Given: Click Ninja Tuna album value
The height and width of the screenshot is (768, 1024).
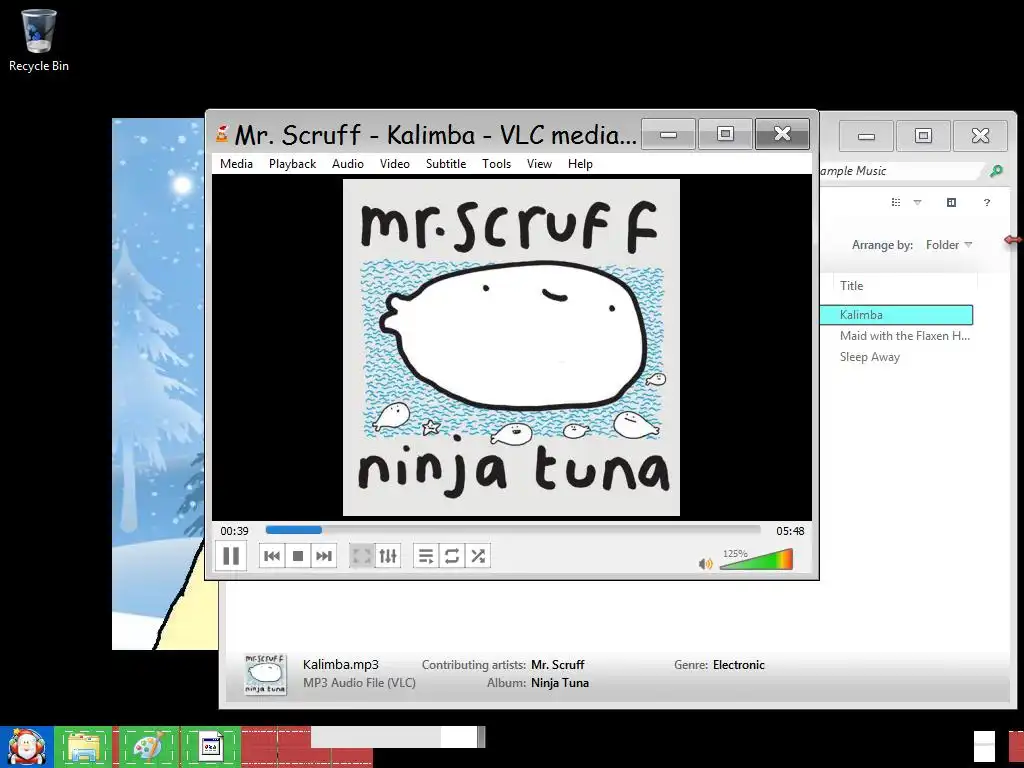Looking at the screenshot, I should pos(560,683).
